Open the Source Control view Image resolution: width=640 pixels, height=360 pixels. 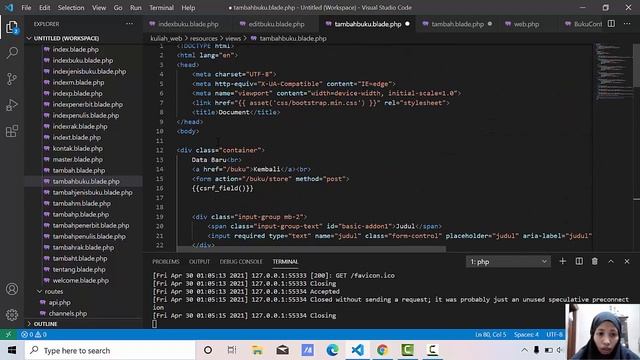click(12, 79)
